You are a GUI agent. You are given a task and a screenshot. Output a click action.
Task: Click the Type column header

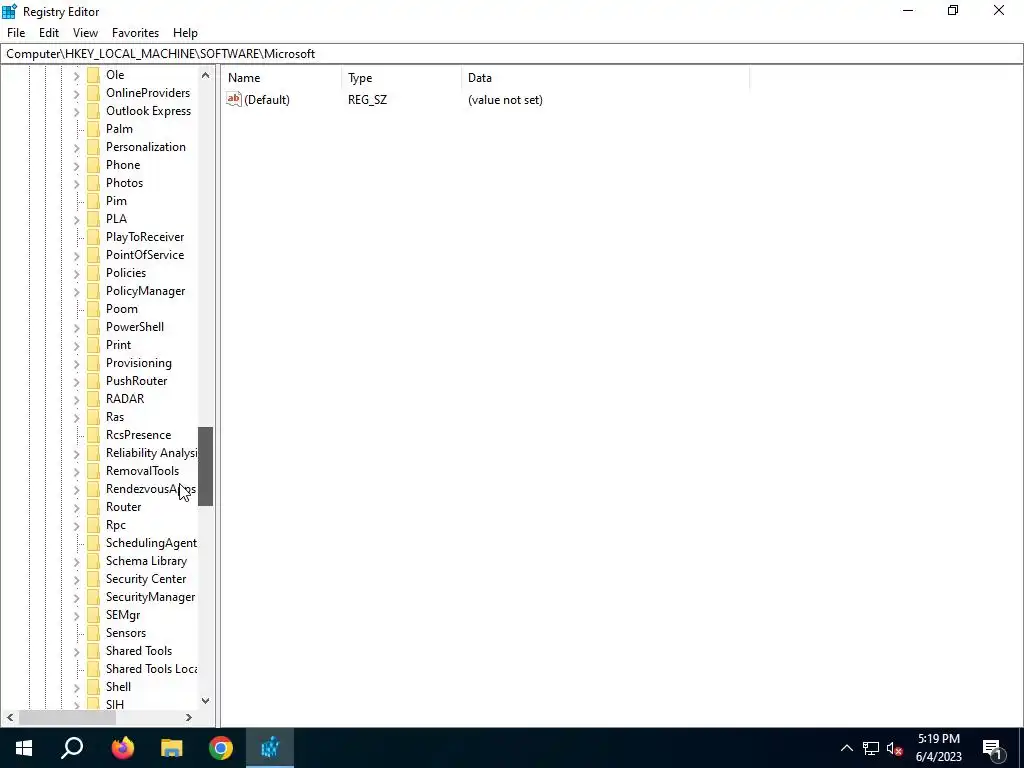click(401, 78)
